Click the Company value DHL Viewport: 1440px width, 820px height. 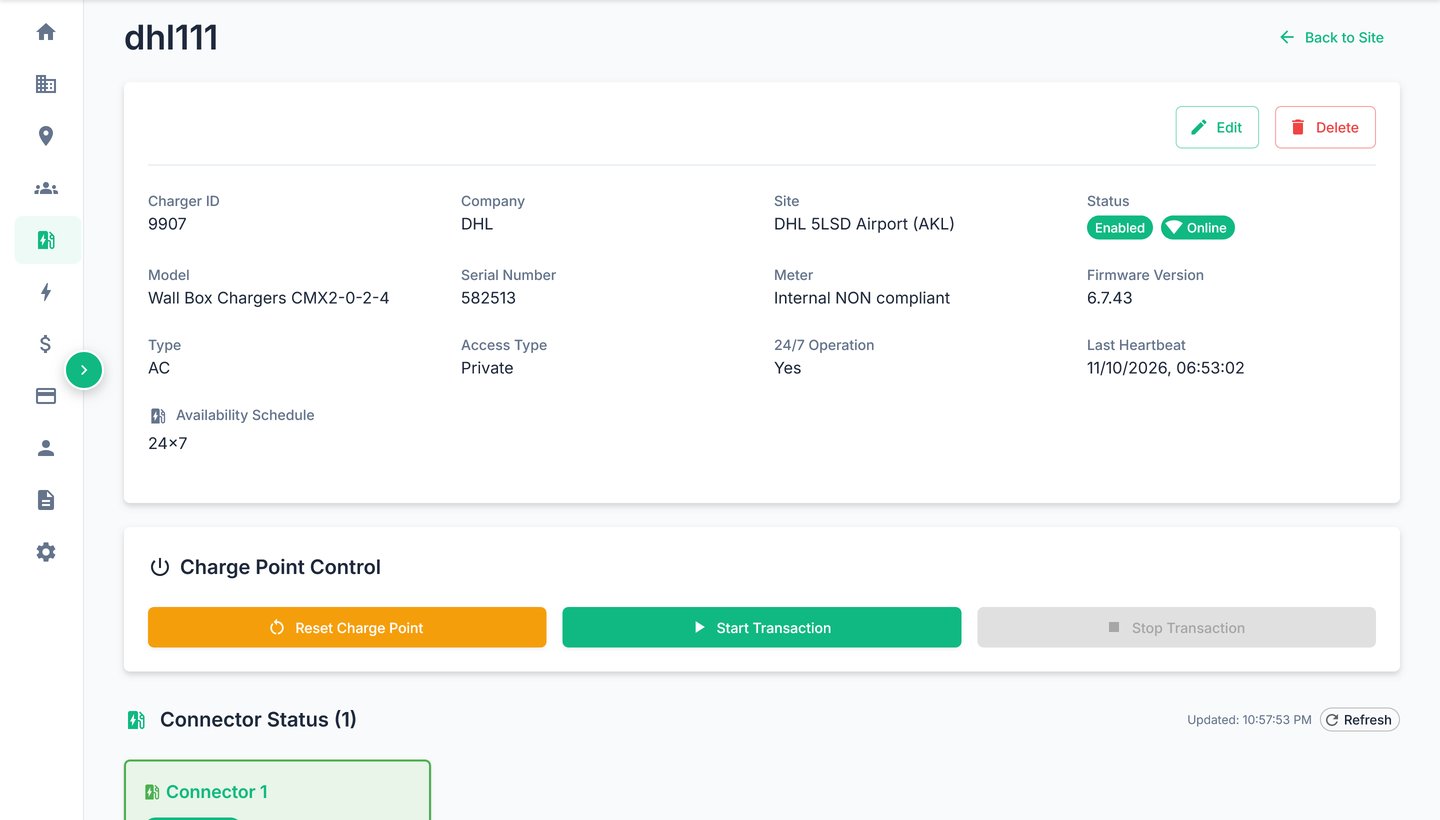(477, 224)
